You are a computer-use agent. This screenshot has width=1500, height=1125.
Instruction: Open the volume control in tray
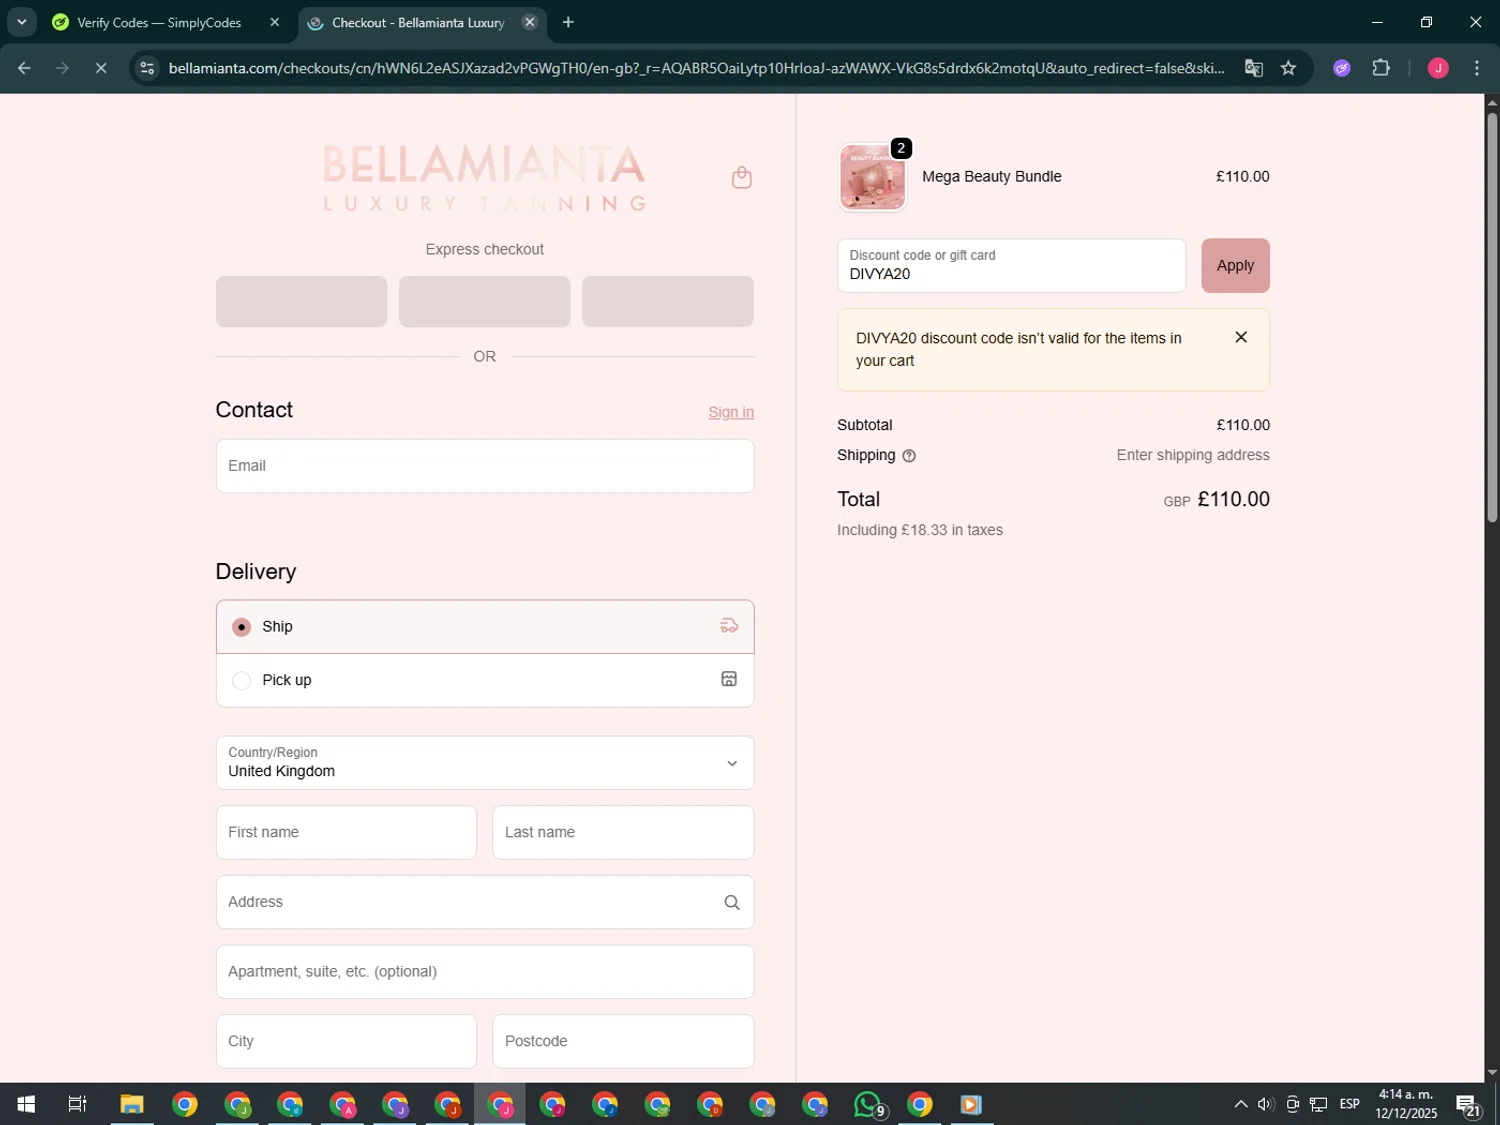pyautogui.click(x=1266, y=1104)
